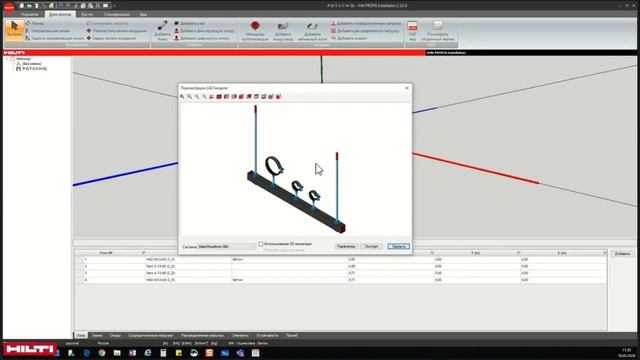The width and height of the screenshot is (640, 360).
Task: Select row 1 in the nodes table
Action: 341,260
